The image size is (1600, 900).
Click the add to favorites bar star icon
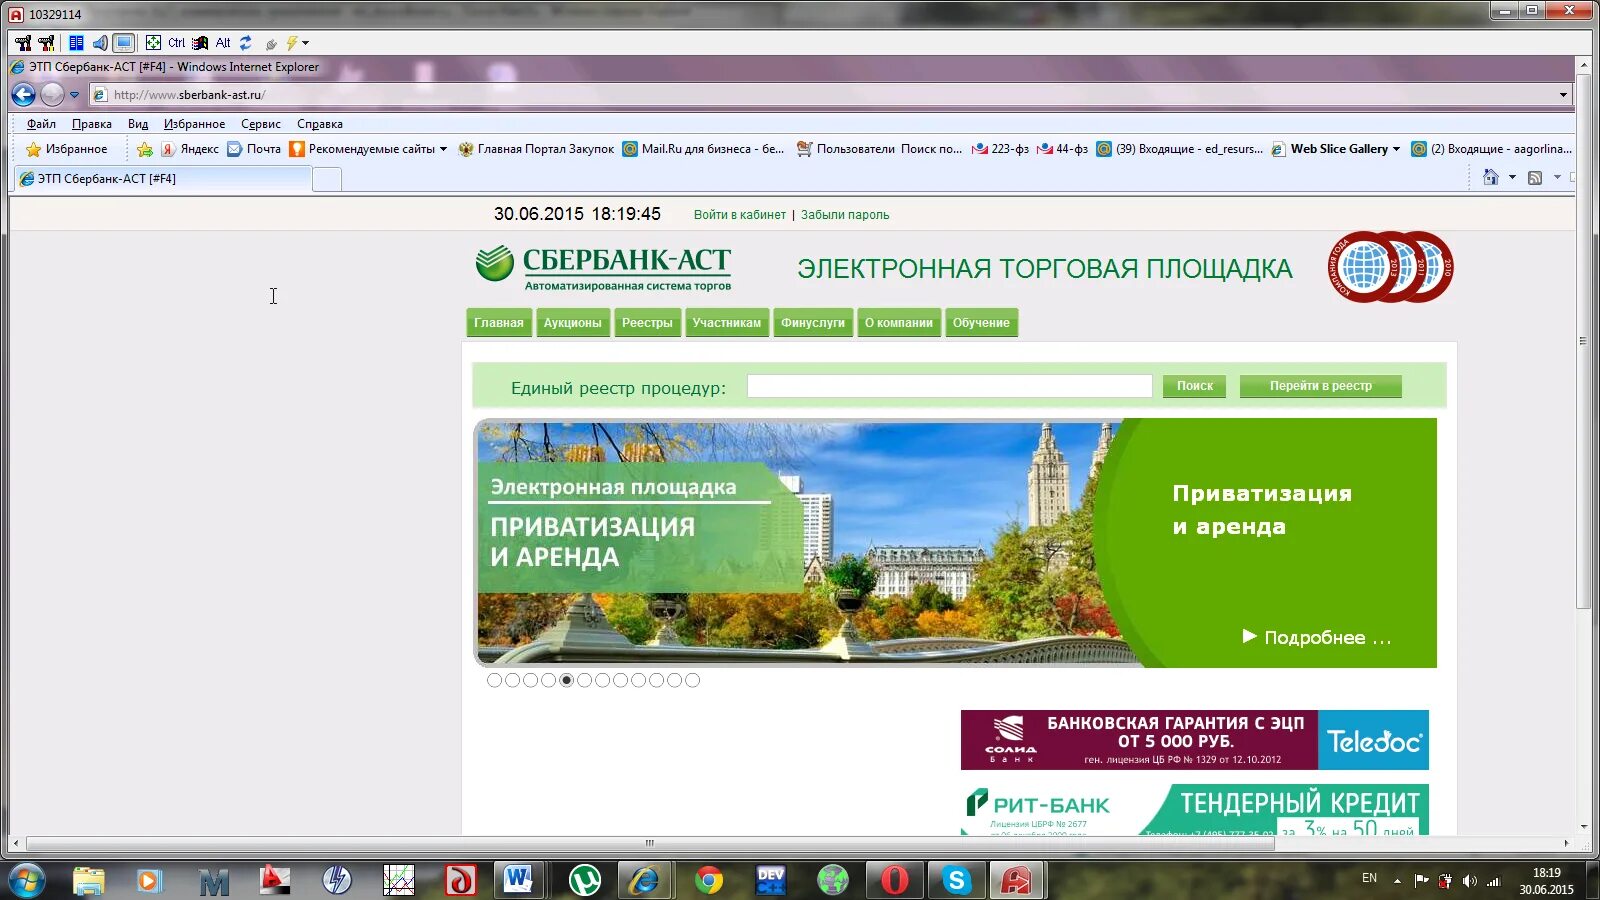tap(145, 149)
